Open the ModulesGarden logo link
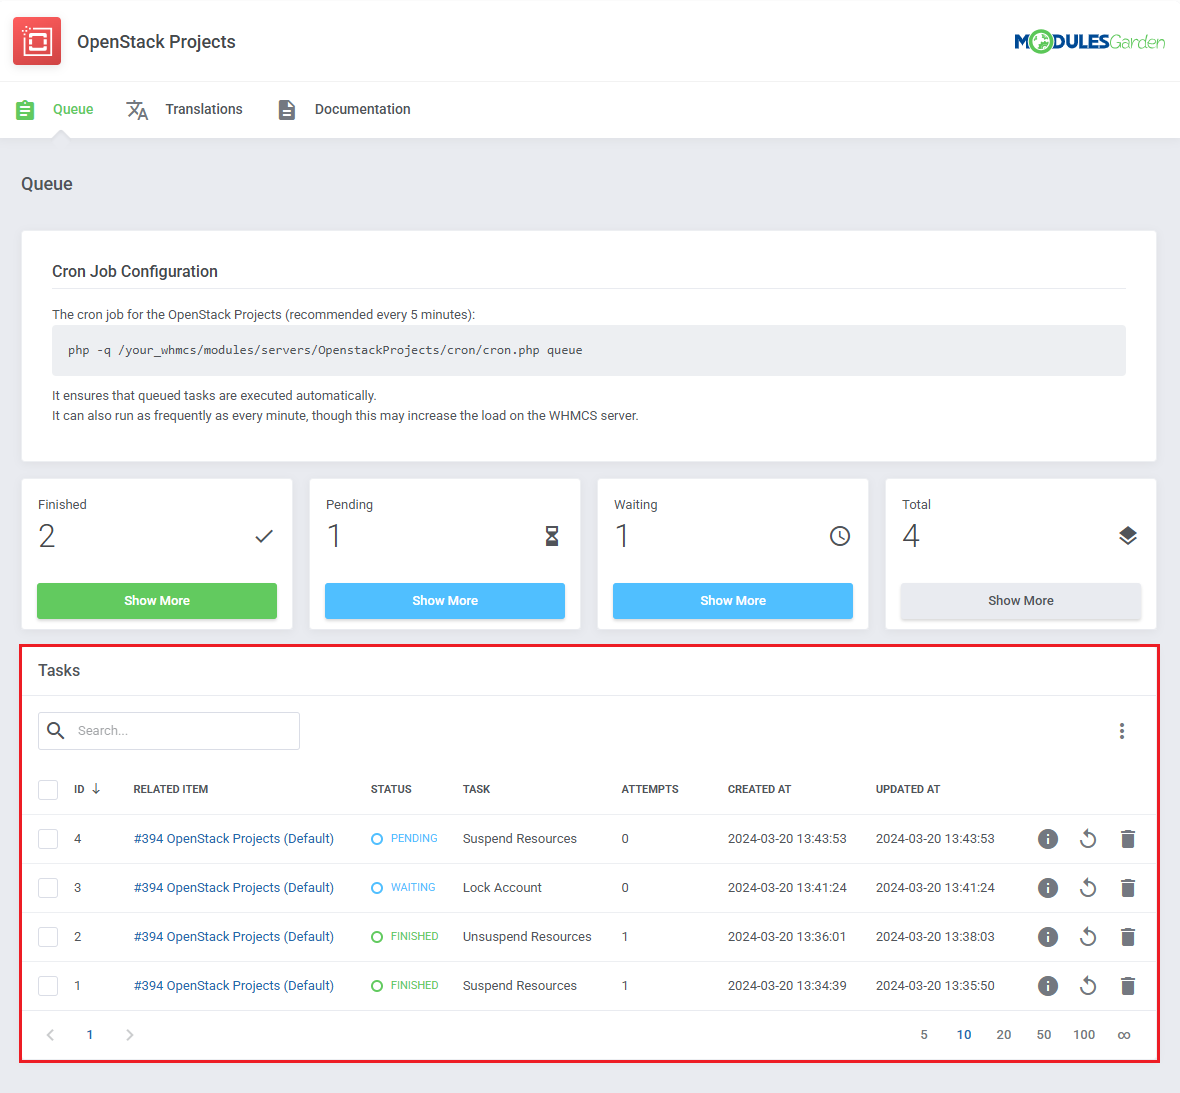 [1089, 41]
